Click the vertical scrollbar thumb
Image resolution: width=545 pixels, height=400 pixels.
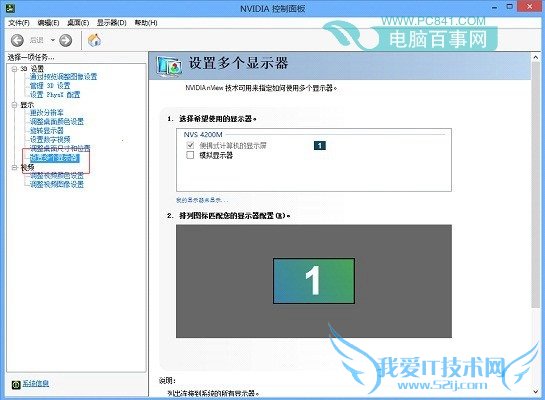point(536,185)
